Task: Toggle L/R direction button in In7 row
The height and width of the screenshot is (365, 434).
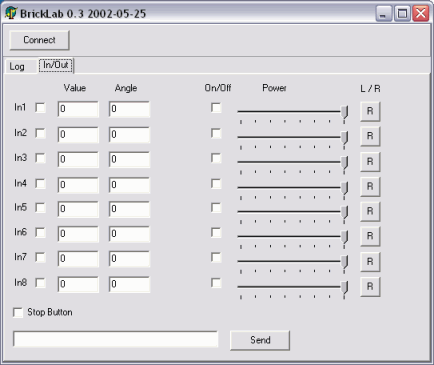Action: [370, 262]
